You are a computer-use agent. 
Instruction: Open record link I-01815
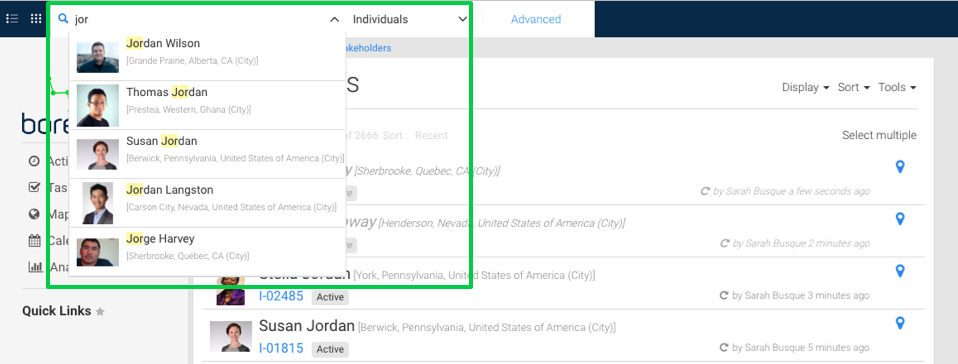281,349
